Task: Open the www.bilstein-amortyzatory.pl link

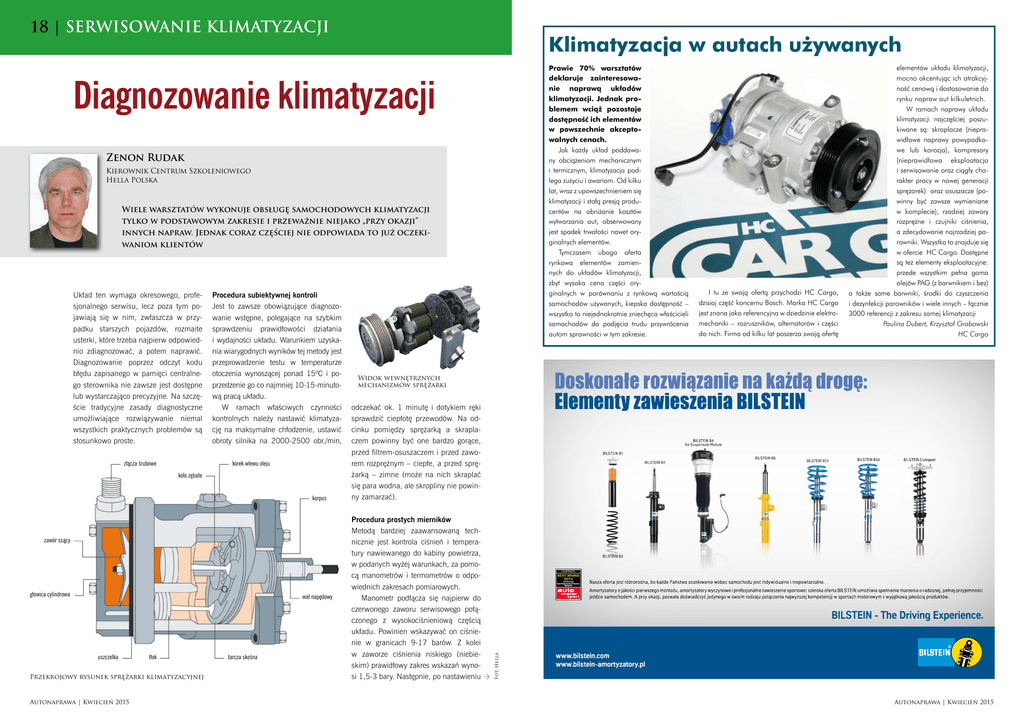Action: pos(600,664)
